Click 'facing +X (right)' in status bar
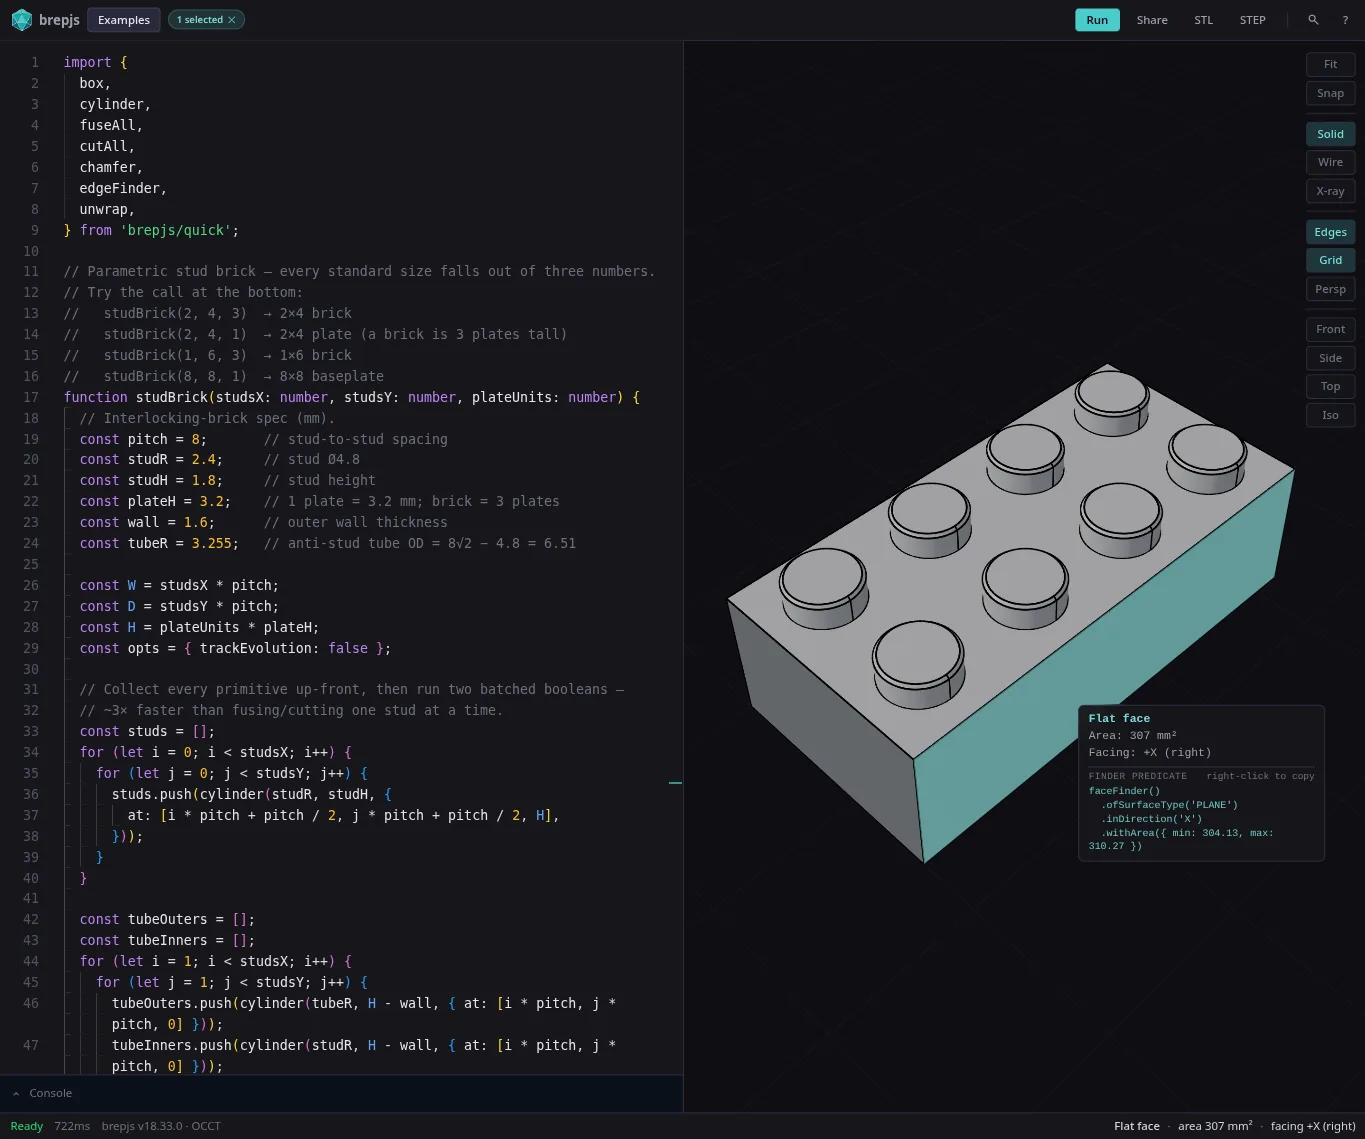The image size is (1365, 1139). [1313, 1126]
